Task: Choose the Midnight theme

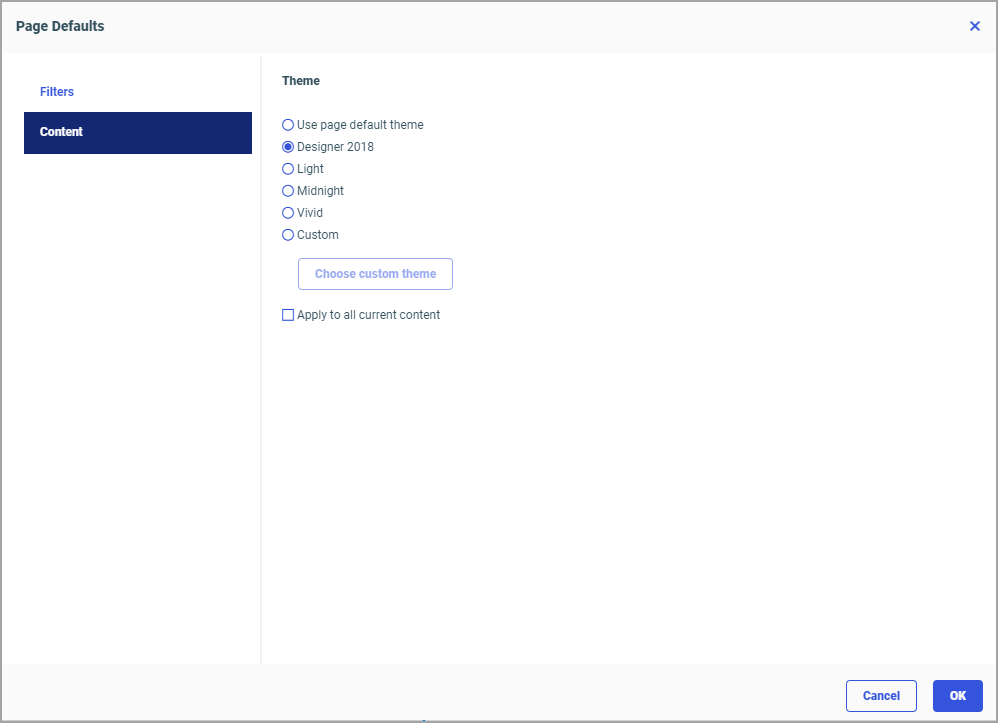Action: 288,190
